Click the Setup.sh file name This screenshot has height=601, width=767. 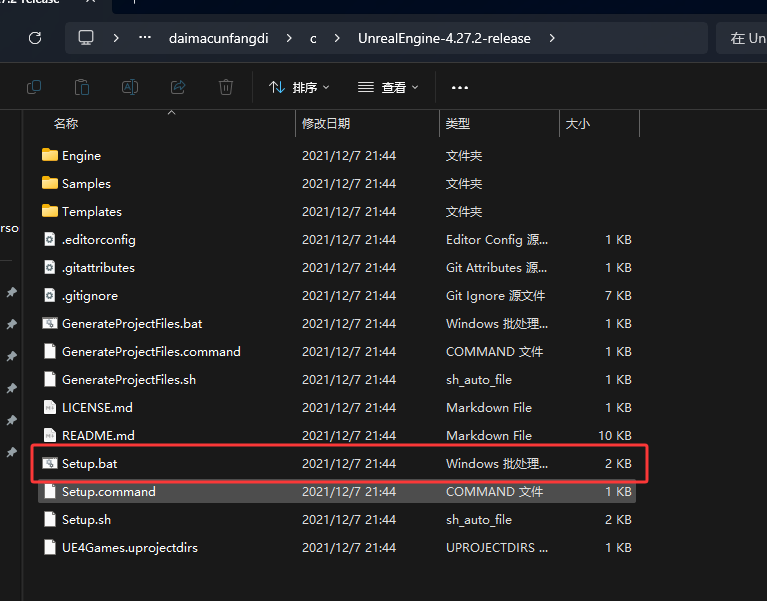[86, 519]
